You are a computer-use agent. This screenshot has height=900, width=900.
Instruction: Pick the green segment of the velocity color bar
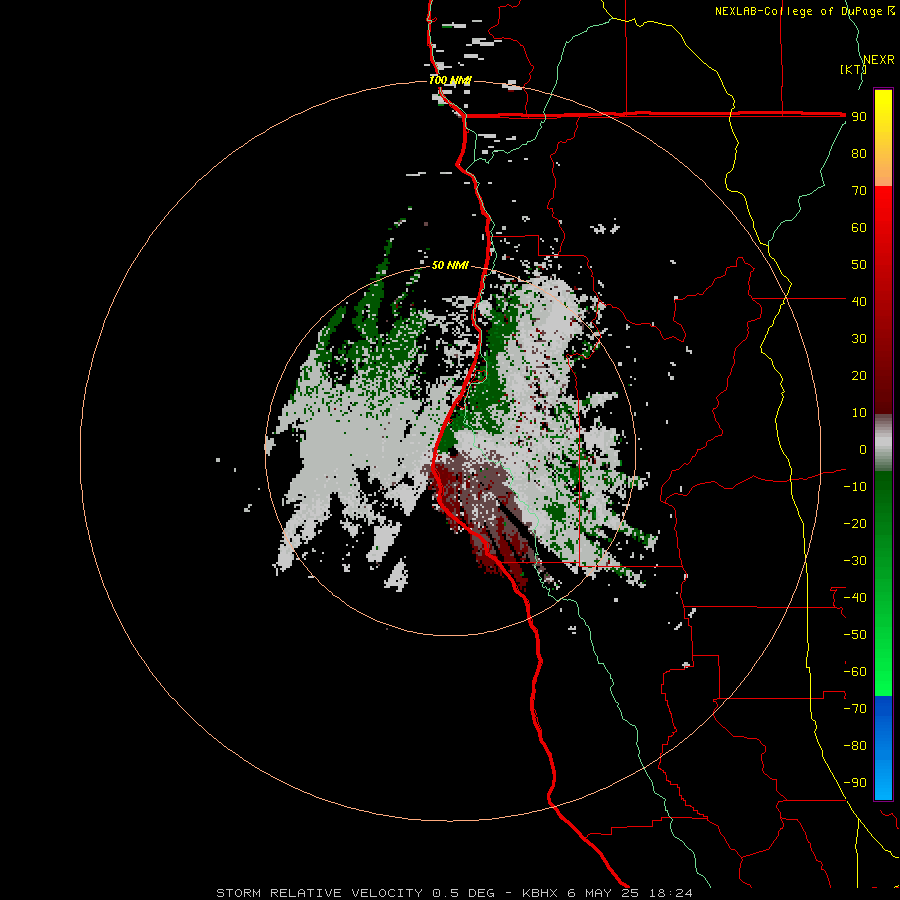(x=883, y=584)
